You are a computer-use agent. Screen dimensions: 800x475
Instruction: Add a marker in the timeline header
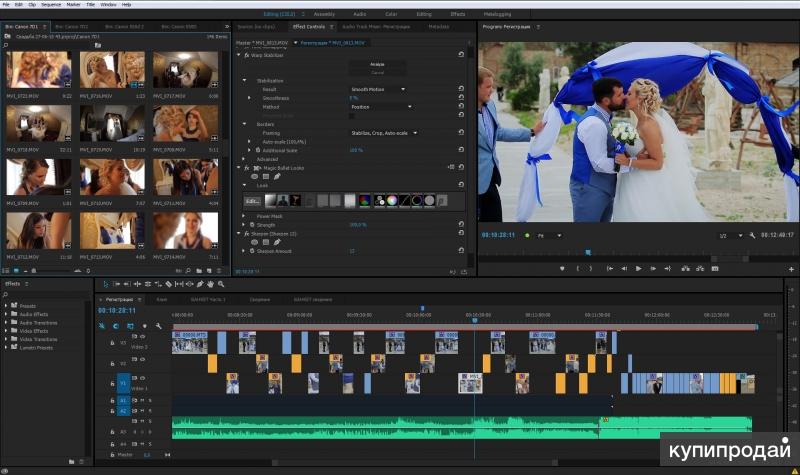click(x=145, y=326)
